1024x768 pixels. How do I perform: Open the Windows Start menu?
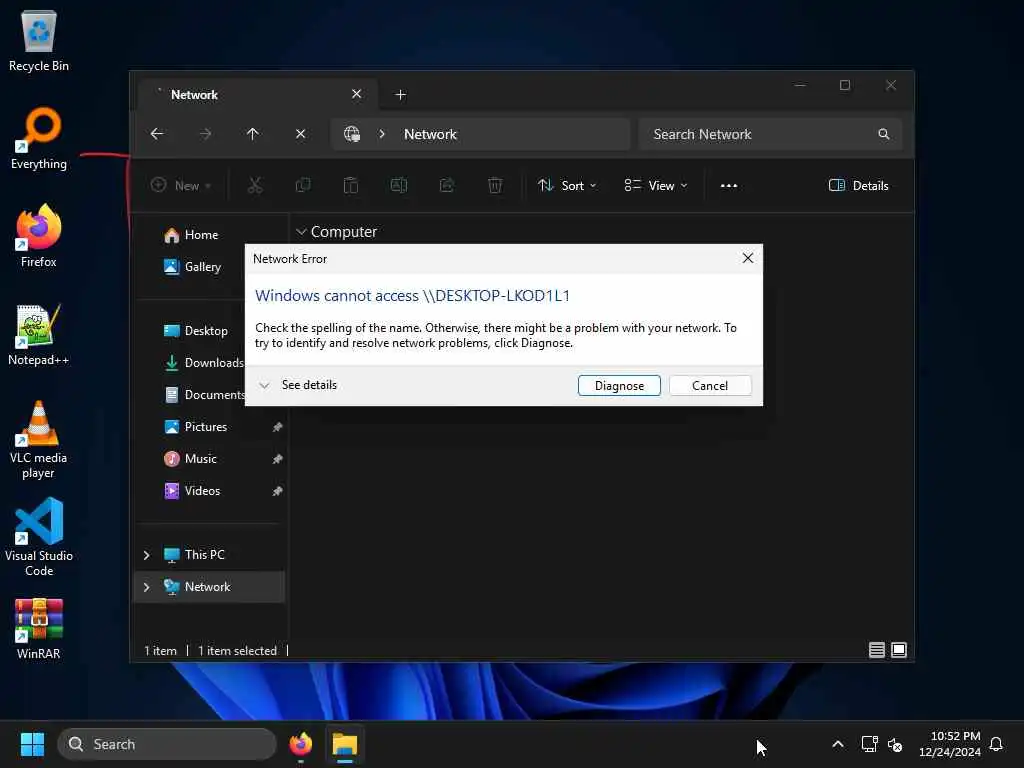click(x=32, y=744)
